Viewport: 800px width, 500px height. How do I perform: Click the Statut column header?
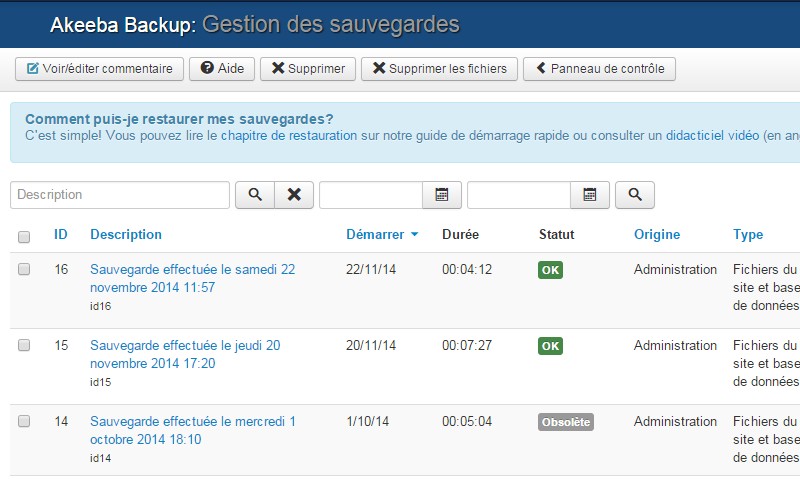(x=557, y=234)
